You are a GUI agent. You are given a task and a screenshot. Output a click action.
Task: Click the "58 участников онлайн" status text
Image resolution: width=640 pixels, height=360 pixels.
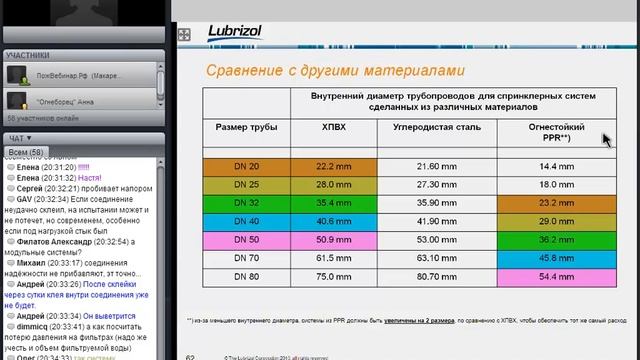(x=43, y=118)
